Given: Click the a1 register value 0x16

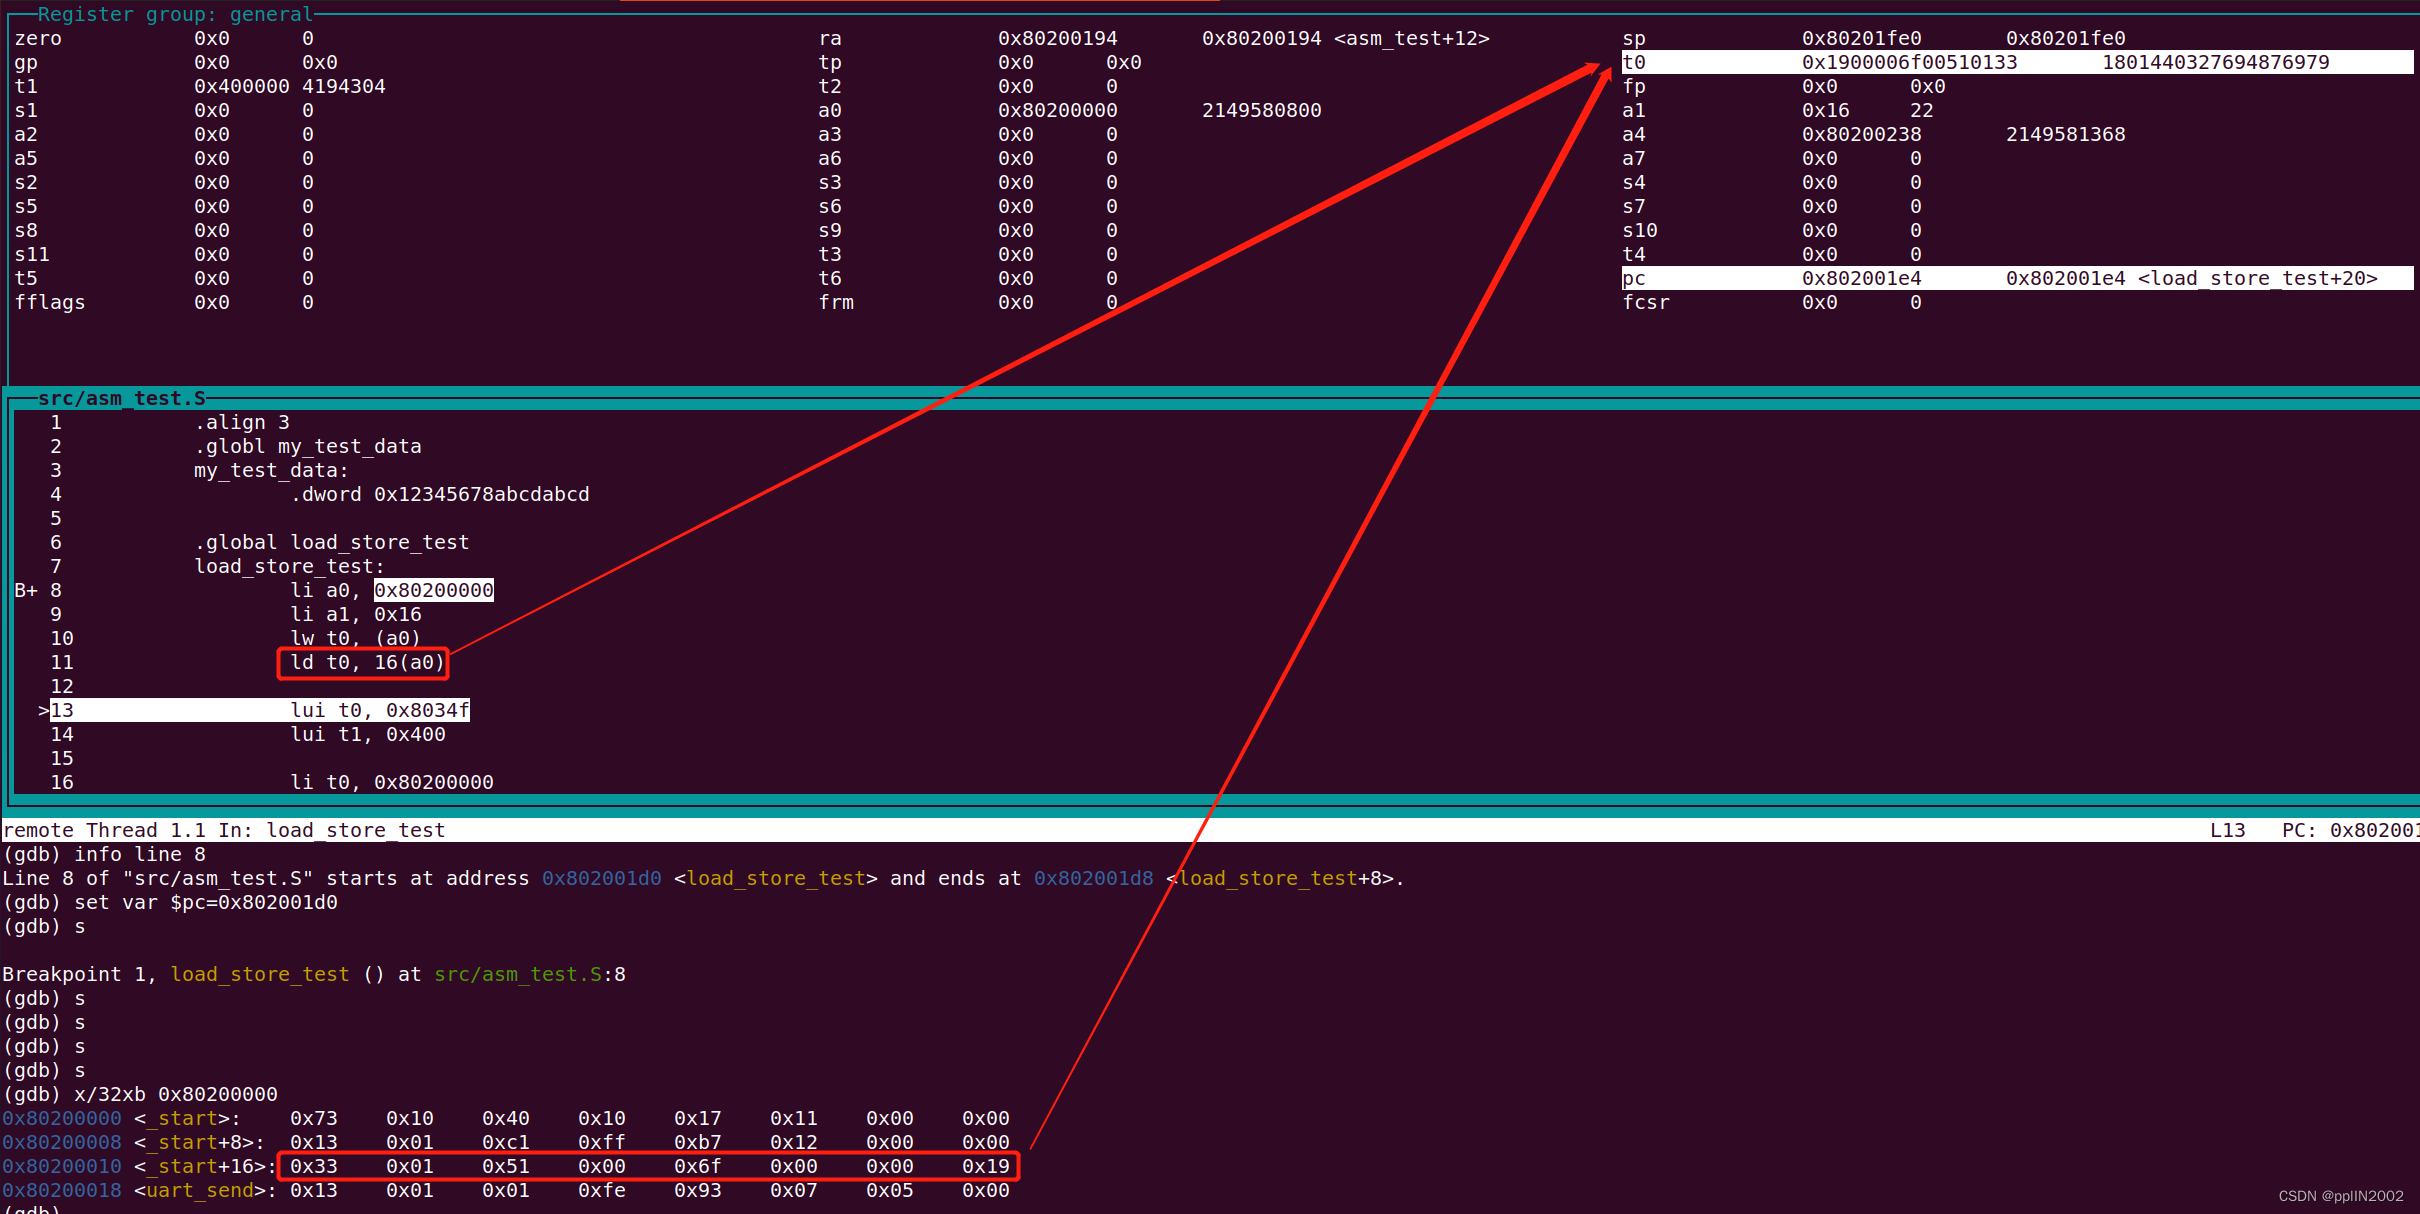Looking at the screenshot, I should coord(1825,110).
